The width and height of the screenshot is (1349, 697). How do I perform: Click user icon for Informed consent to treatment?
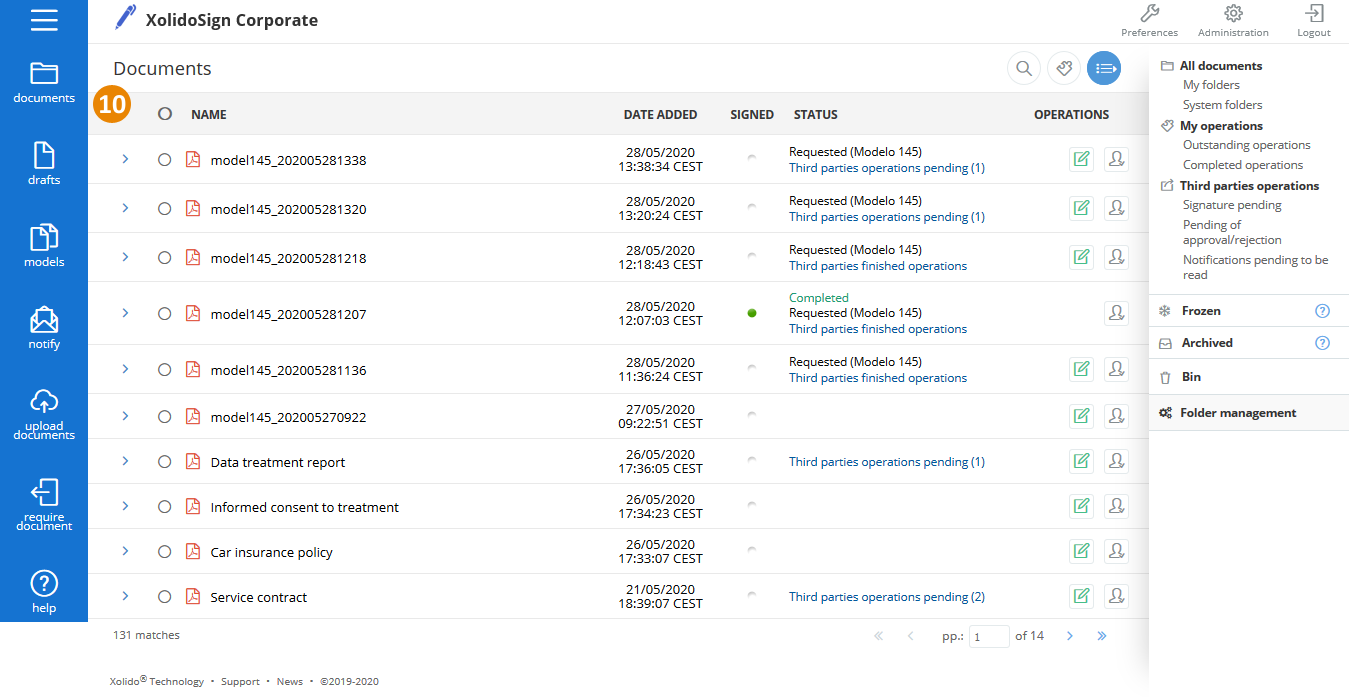(x=1116, y=506)
